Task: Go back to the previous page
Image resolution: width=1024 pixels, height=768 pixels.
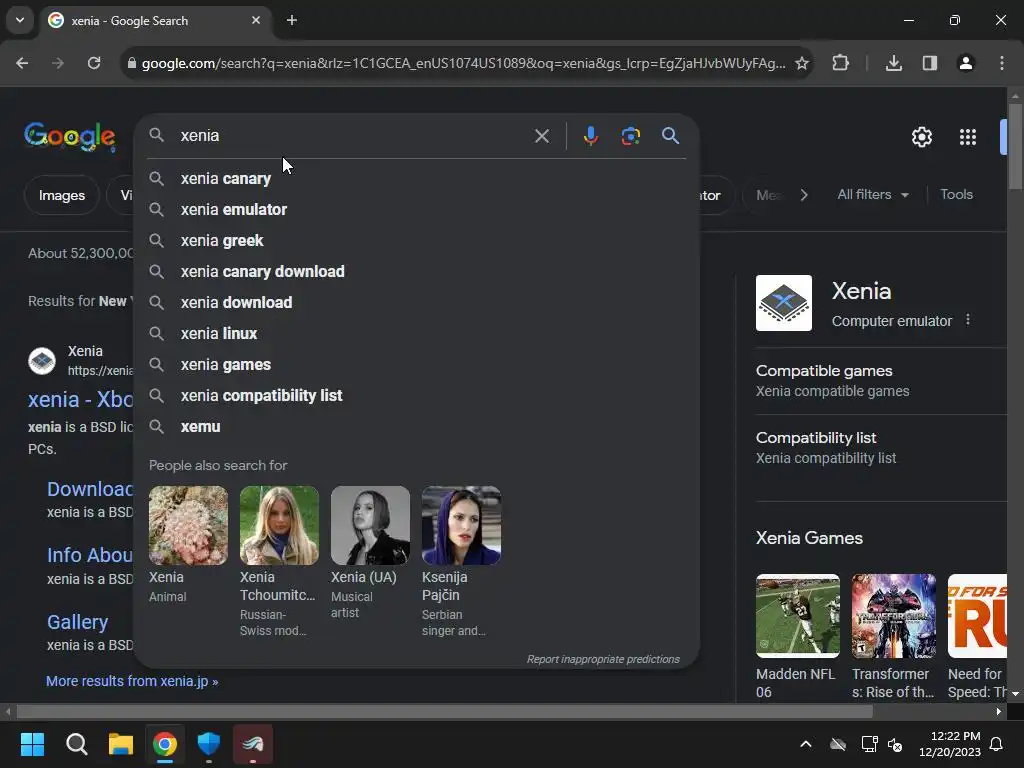Action: pos(22,63)
